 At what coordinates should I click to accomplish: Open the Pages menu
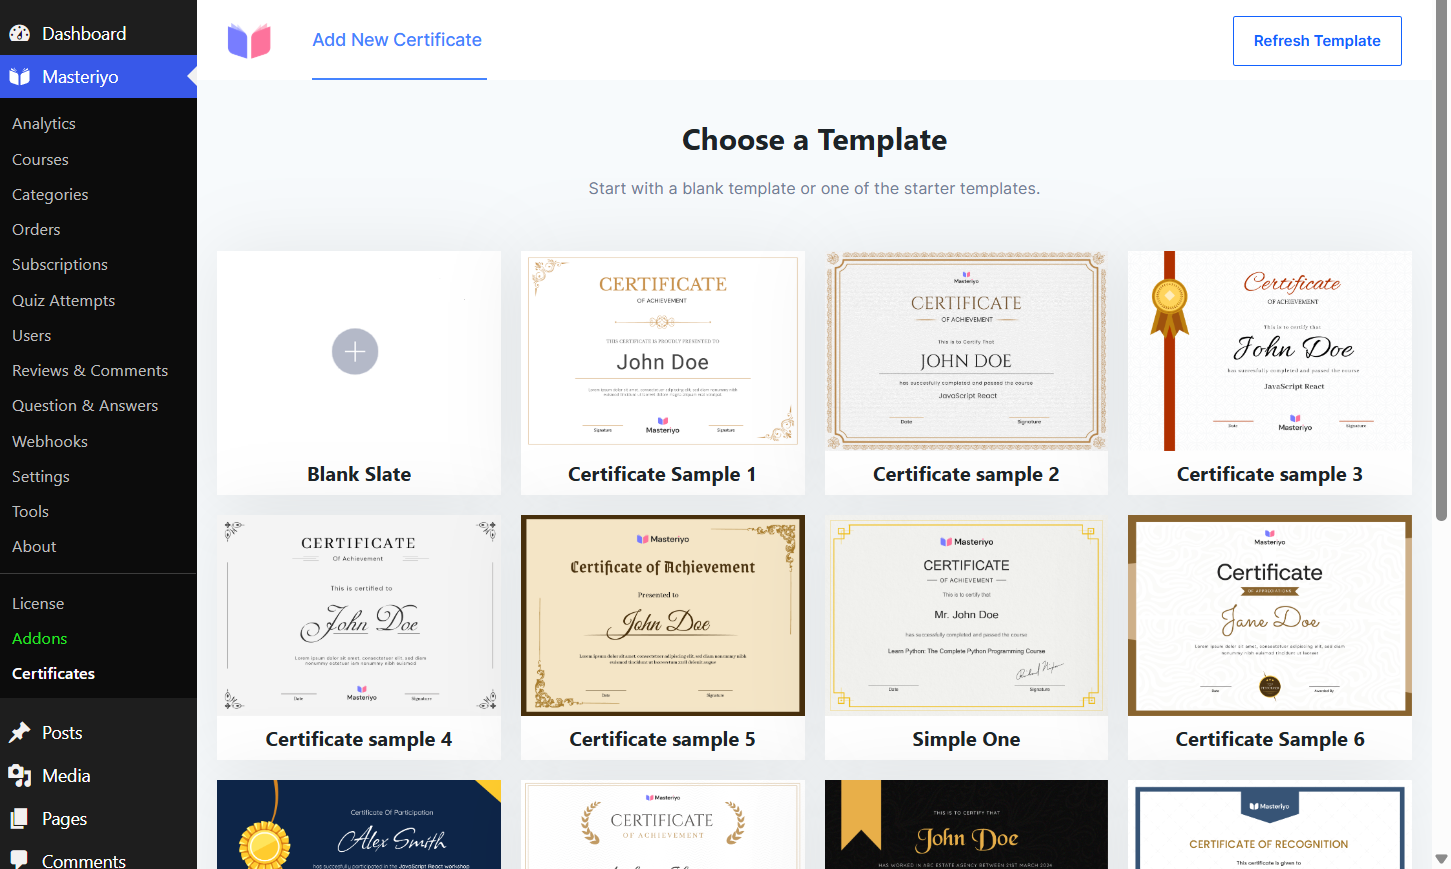click(64, 818)
